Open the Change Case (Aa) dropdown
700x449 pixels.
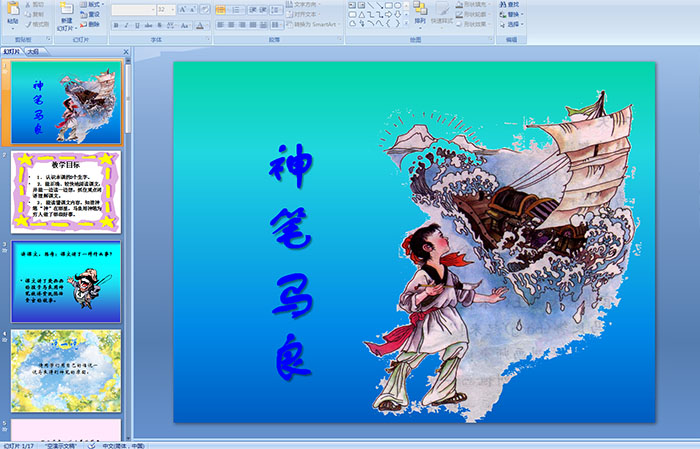point(185,25)
